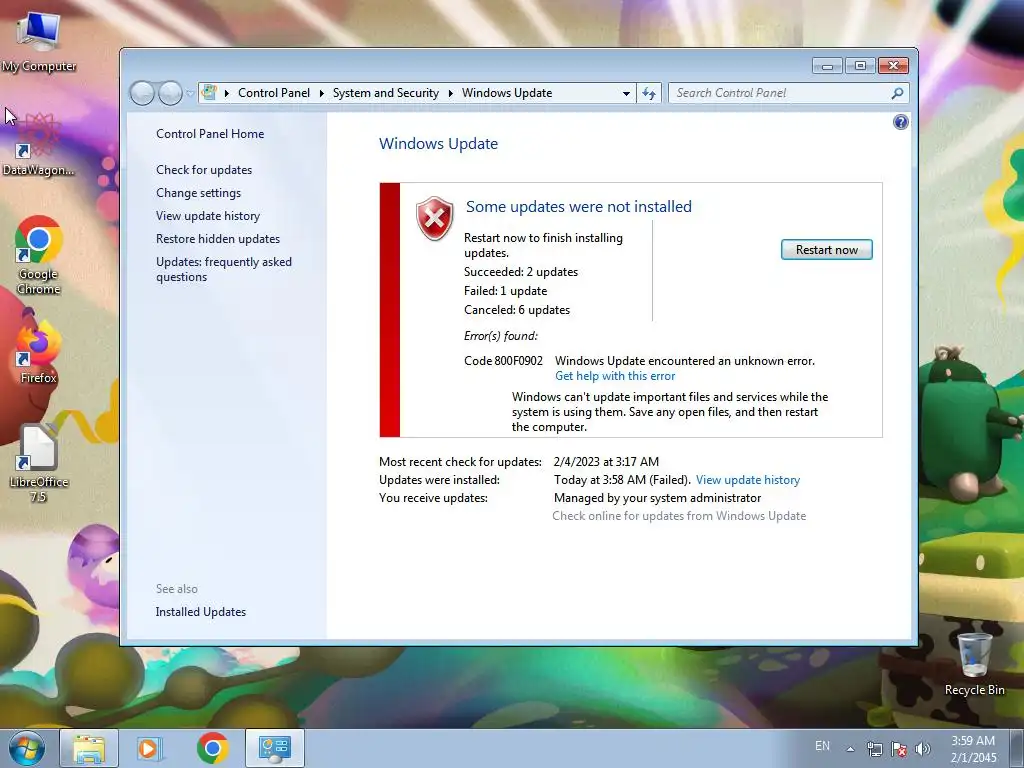
Task: Click 'Failed: 1 update' text
Action: (x=505, y=291)
